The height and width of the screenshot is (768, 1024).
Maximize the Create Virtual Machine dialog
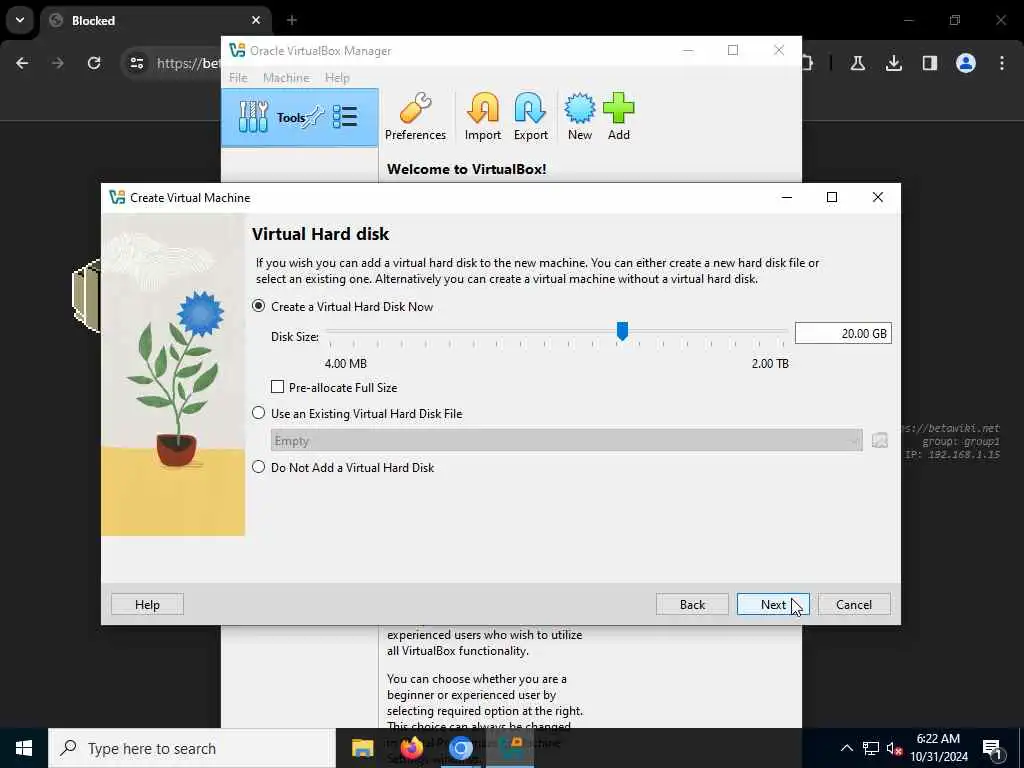coord(832,197)
